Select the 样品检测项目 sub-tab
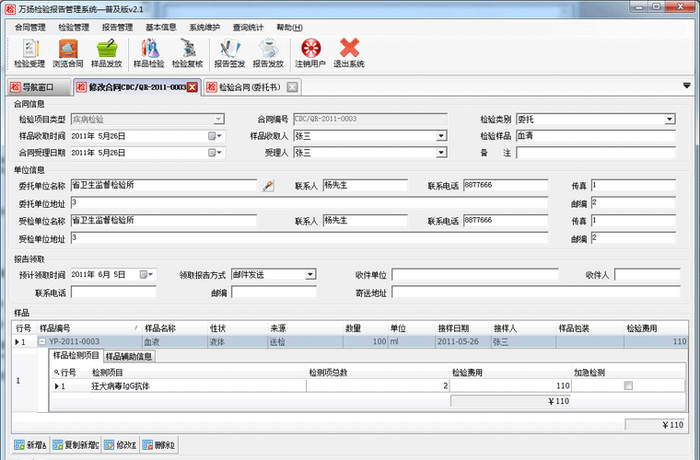The image size is (700, 460). [76, 355]
